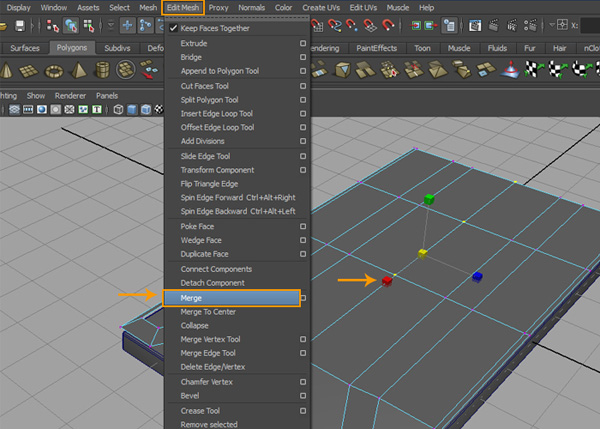Open the Normals menu

click(251, 8)
